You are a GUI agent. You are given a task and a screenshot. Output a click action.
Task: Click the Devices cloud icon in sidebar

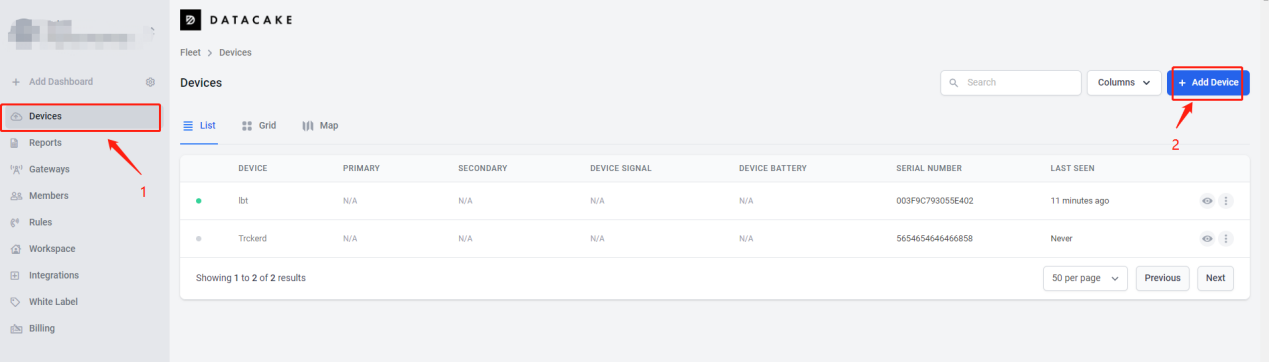click(x=16, y=117)
